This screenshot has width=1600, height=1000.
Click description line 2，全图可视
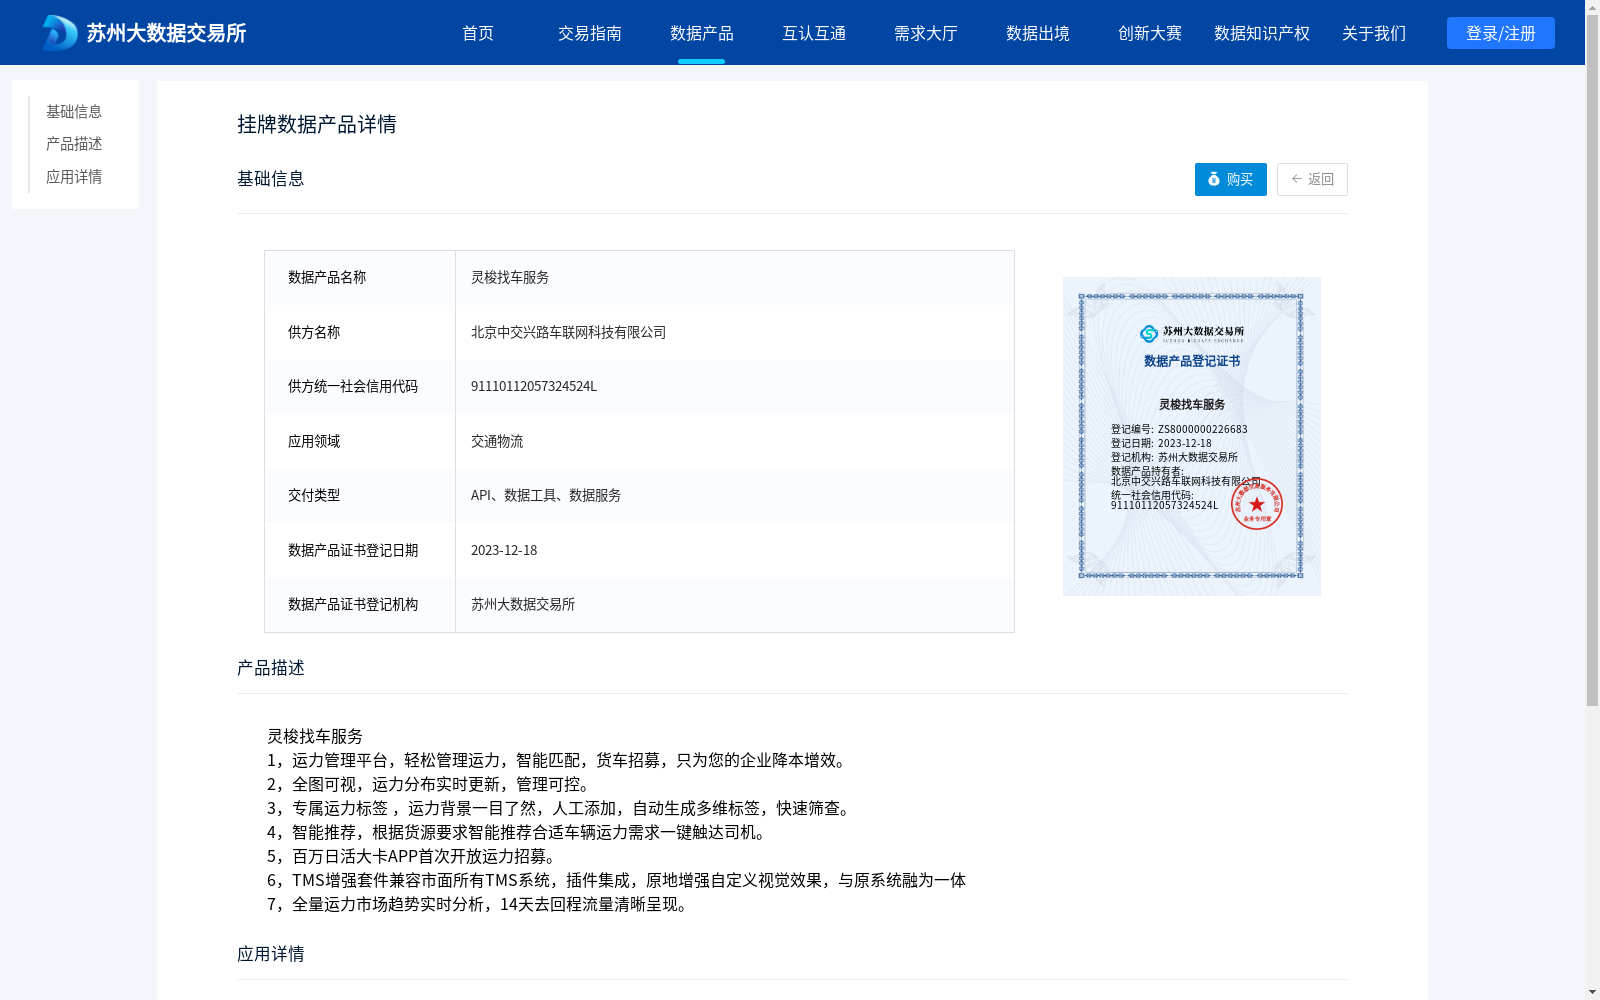point(431,784)
